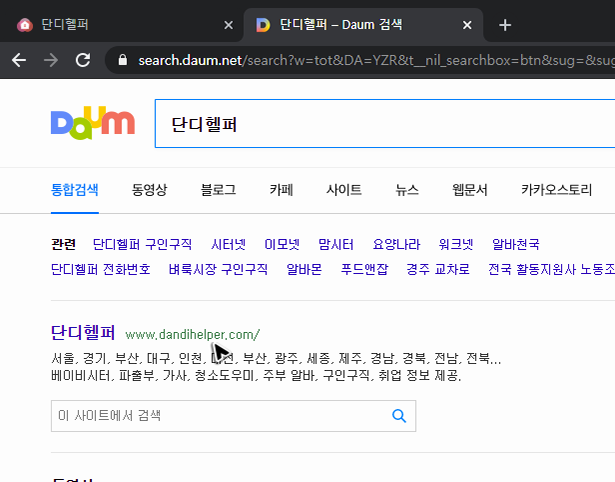This screenshot has width=615, height=482.
Task: Open the 블로그 search tab
Action: point(218,190)
